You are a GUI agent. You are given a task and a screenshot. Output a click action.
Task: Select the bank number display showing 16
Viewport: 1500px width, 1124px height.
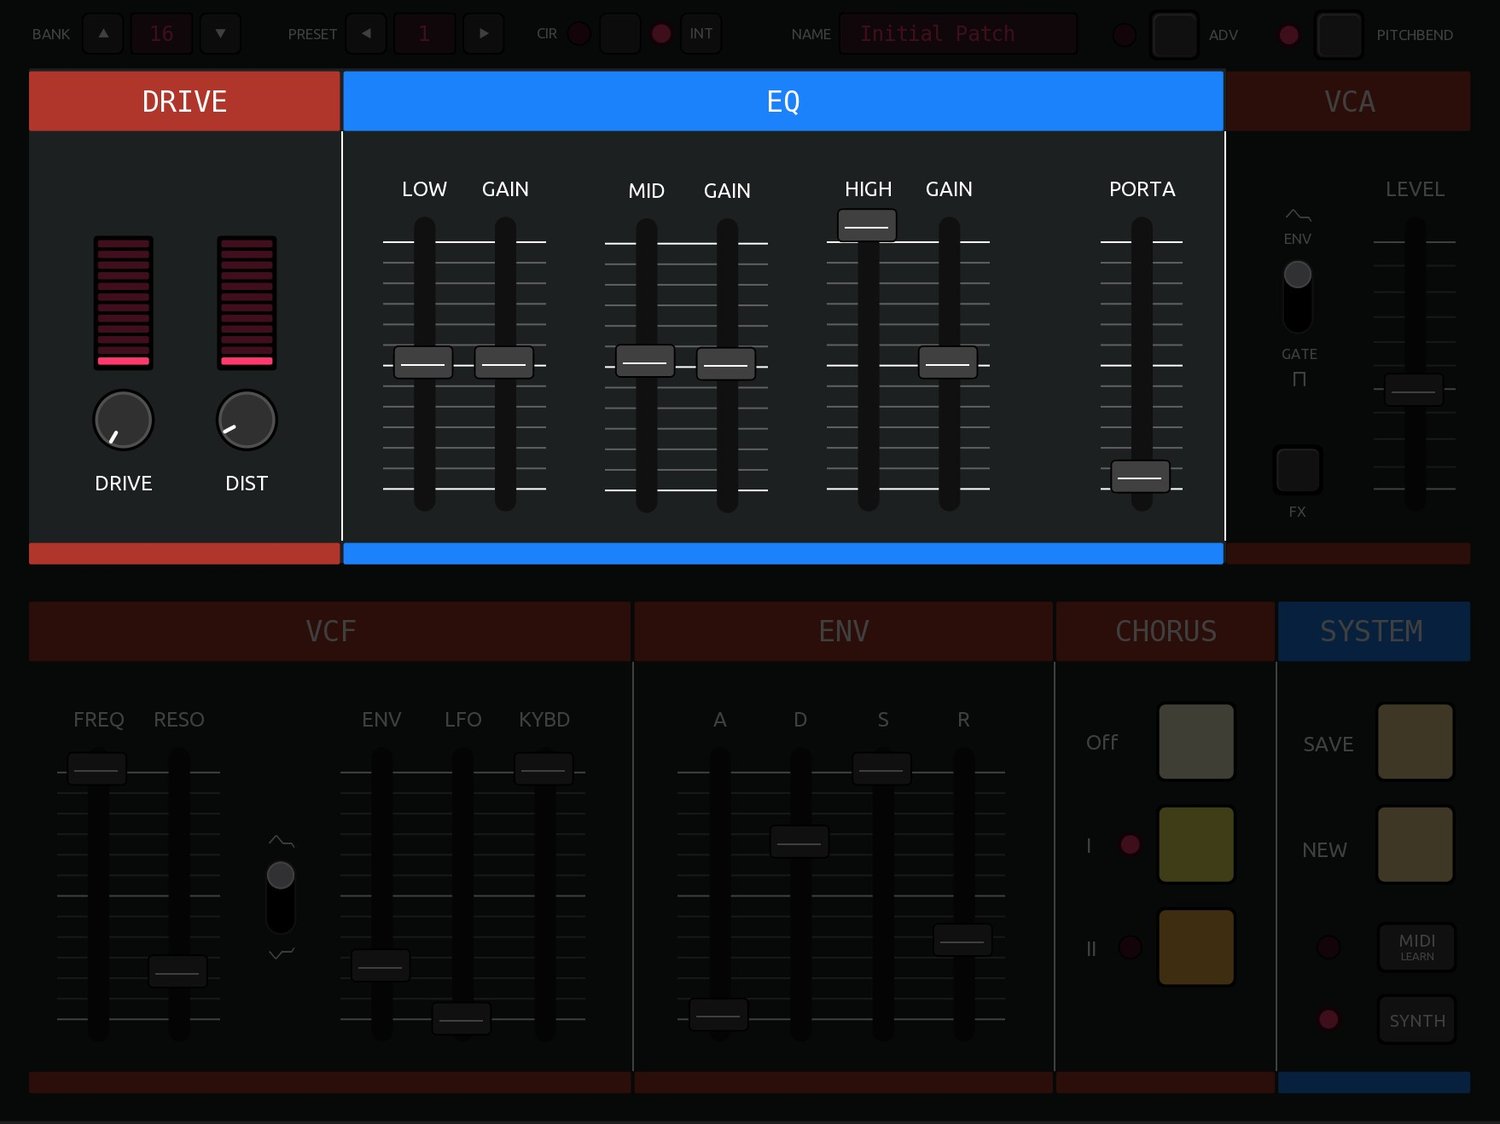[161, 34]
